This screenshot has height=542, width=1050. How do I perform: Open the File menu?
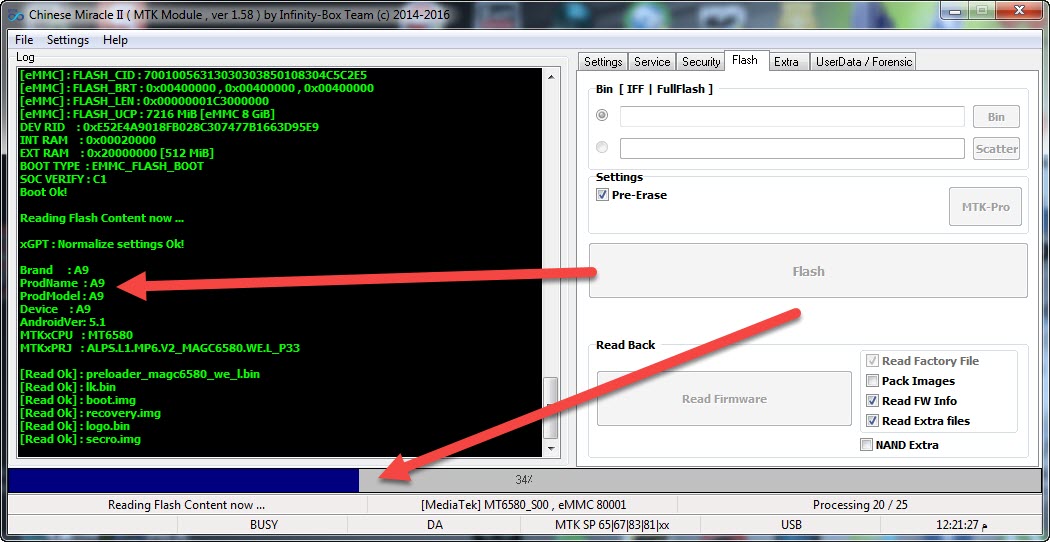[x=24, y=40]
